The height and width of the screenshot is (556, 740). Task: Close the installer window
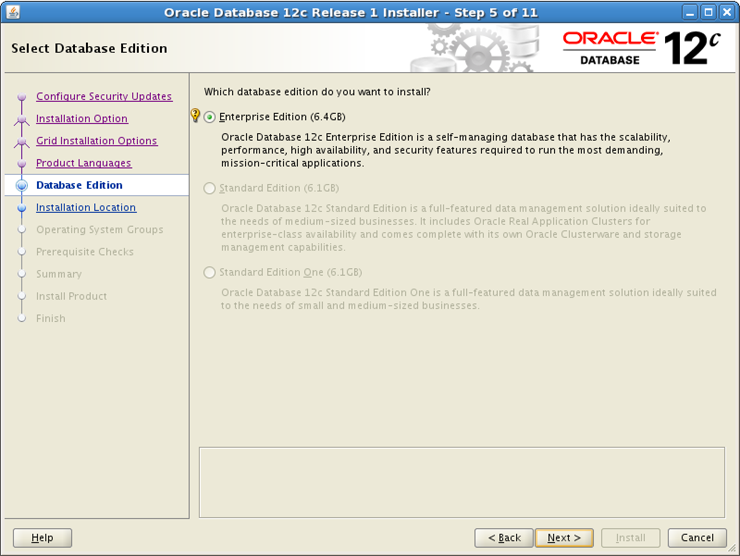(727, 12)
